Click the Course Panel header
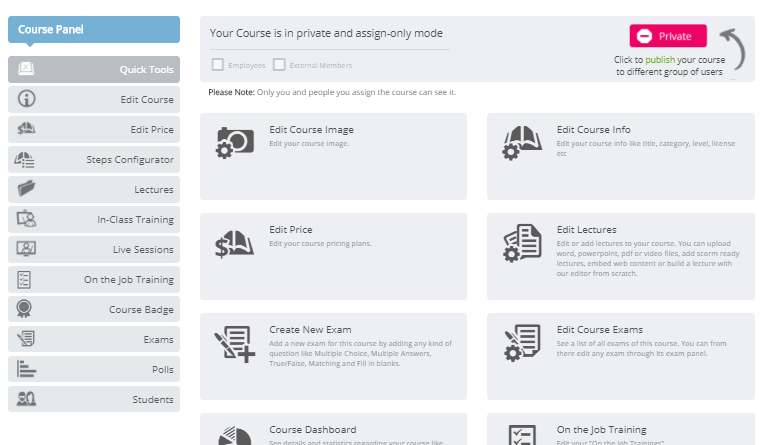 [x=94, y=30]
